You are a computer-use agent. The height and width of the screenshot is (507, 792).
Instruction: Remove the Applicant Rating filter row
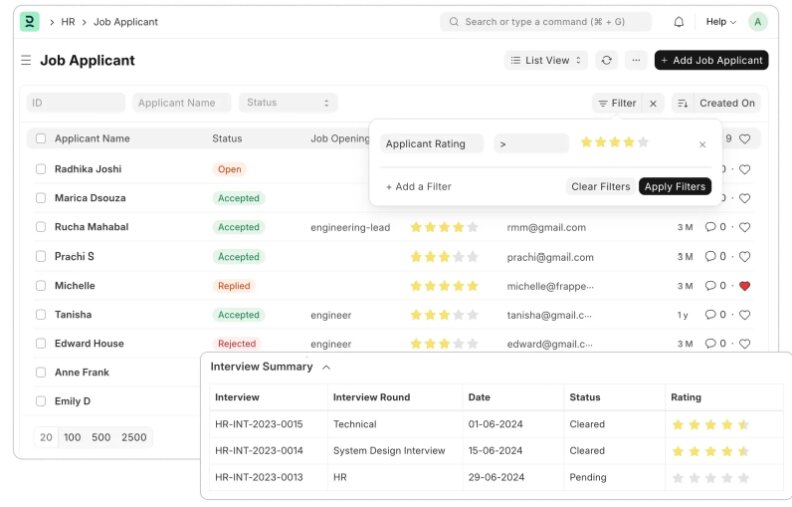point(702,144)
